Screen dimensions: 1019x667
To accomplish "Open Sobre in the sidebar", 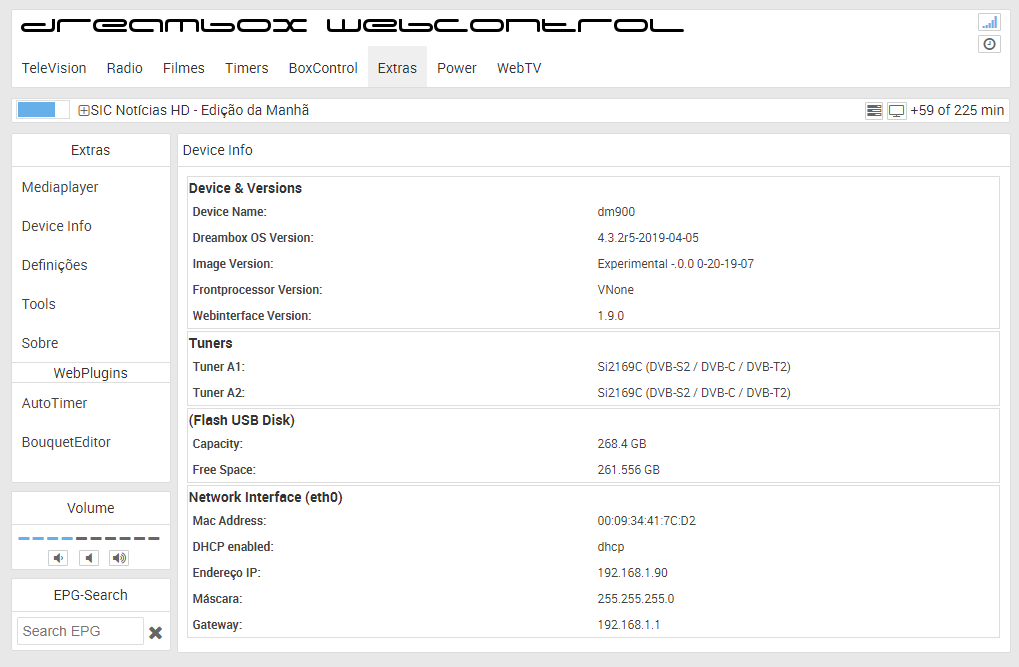I will 40,343.
